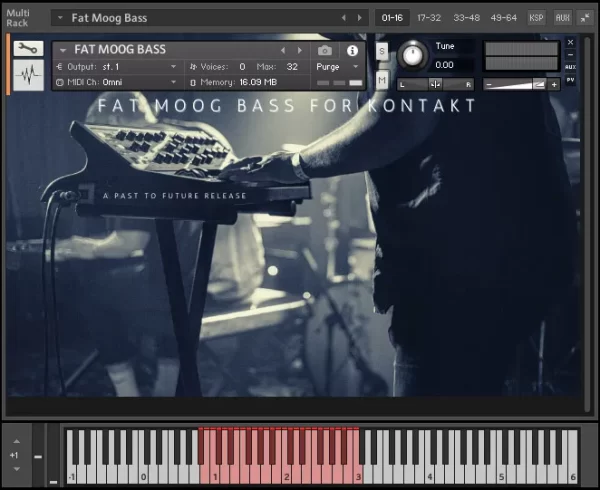Image resolution: width=600 pixels, height=490 pixels.
Task: Switch to the 33-48 rack page
Action: tap(465, 18)
